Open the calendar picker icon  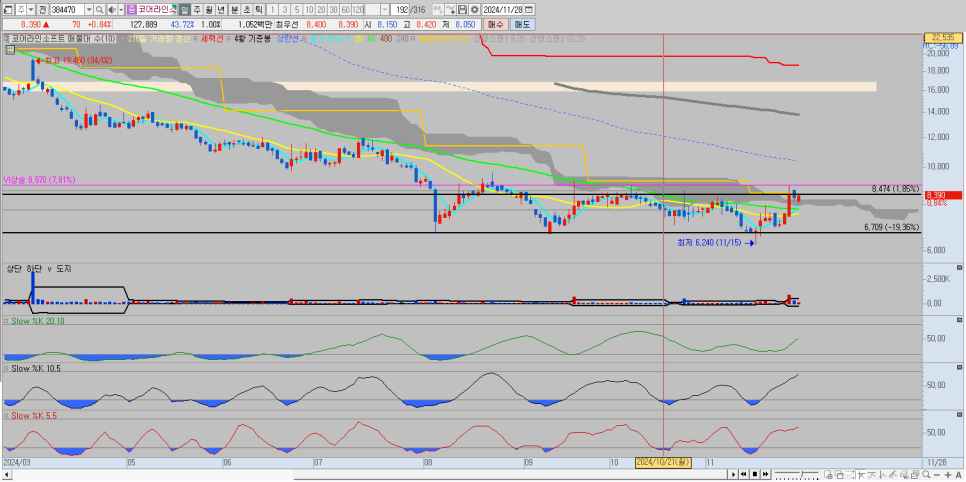(528, 10)
